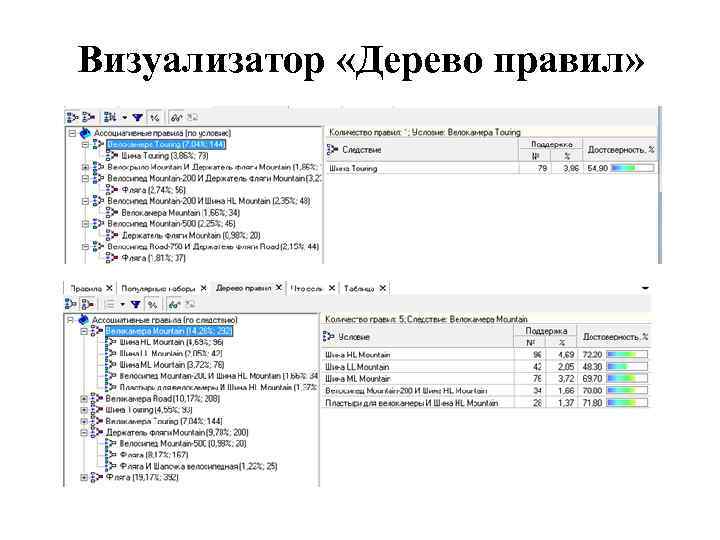Switch upper tree to group by consequence icon
Image resolution: width=720 pixels, height=540 pixels.
[89, 118]
